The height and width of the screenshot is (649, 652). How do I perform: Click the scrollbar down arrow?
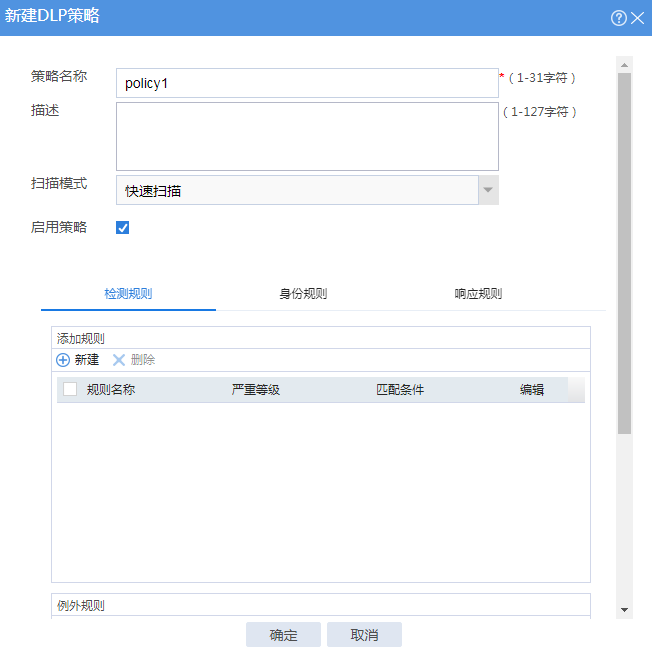tap(624, 609)
